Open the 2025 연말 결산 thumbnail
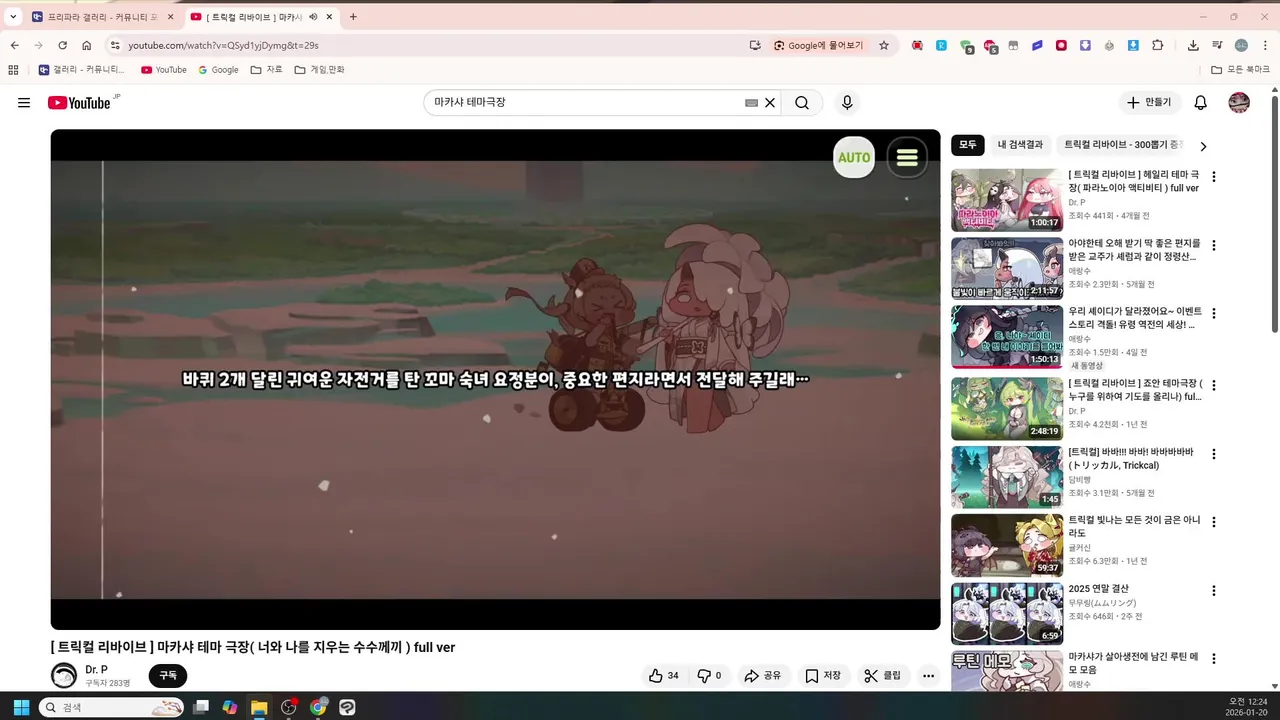This screenshot has width=1280, height=720. click(1007, 613)
